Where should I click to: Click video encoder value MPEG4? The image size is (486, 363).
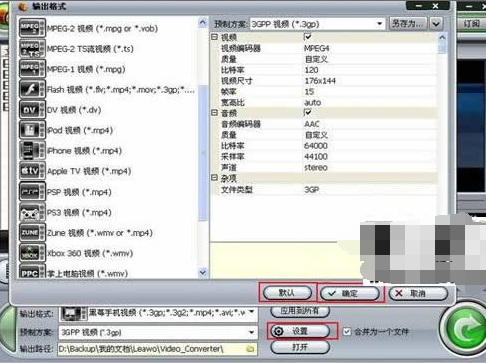point(316,48)
